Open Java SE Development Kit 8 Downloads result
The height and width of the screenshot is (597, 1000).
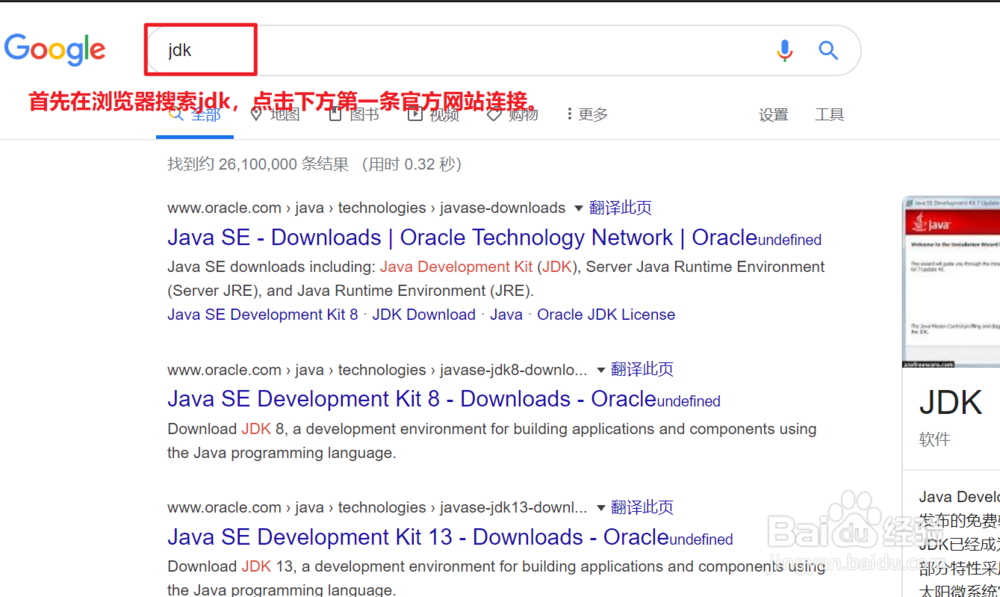click(411, 399)
